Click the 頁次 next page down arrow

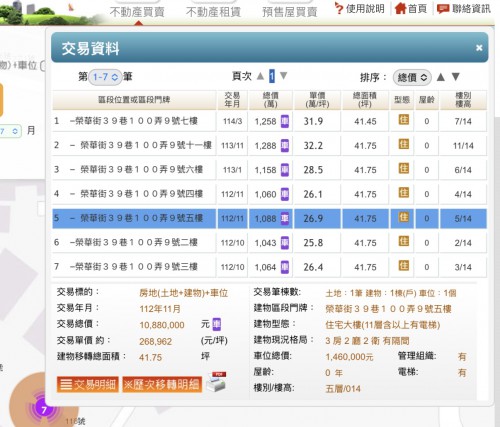point(283,76)
